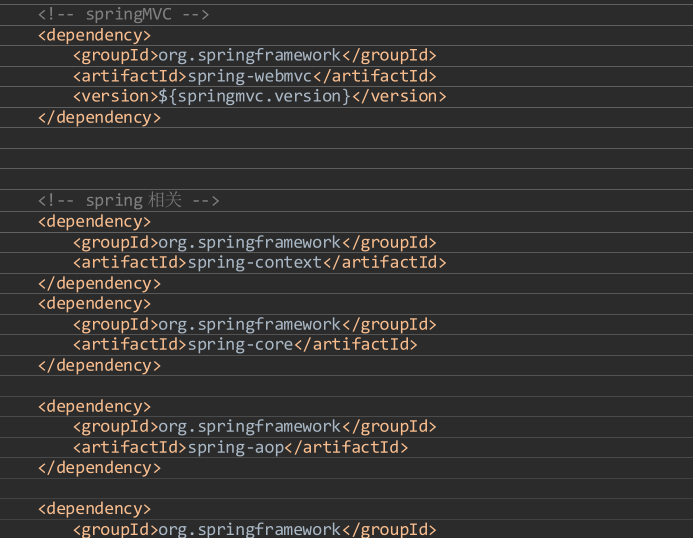Click the spring-aop artifactId line
The image size is (693, 538).
pyautogui.click(x=240, y=447)
